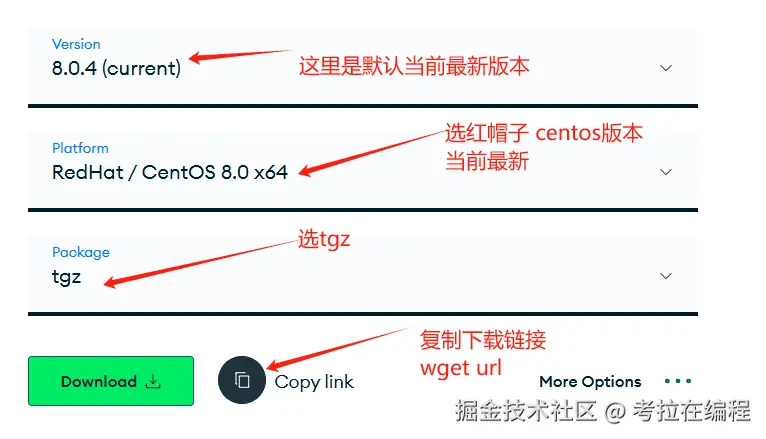Expand the Version dropdown chevron
This screenshot has width=766, height=439.
tap(666, 68)
